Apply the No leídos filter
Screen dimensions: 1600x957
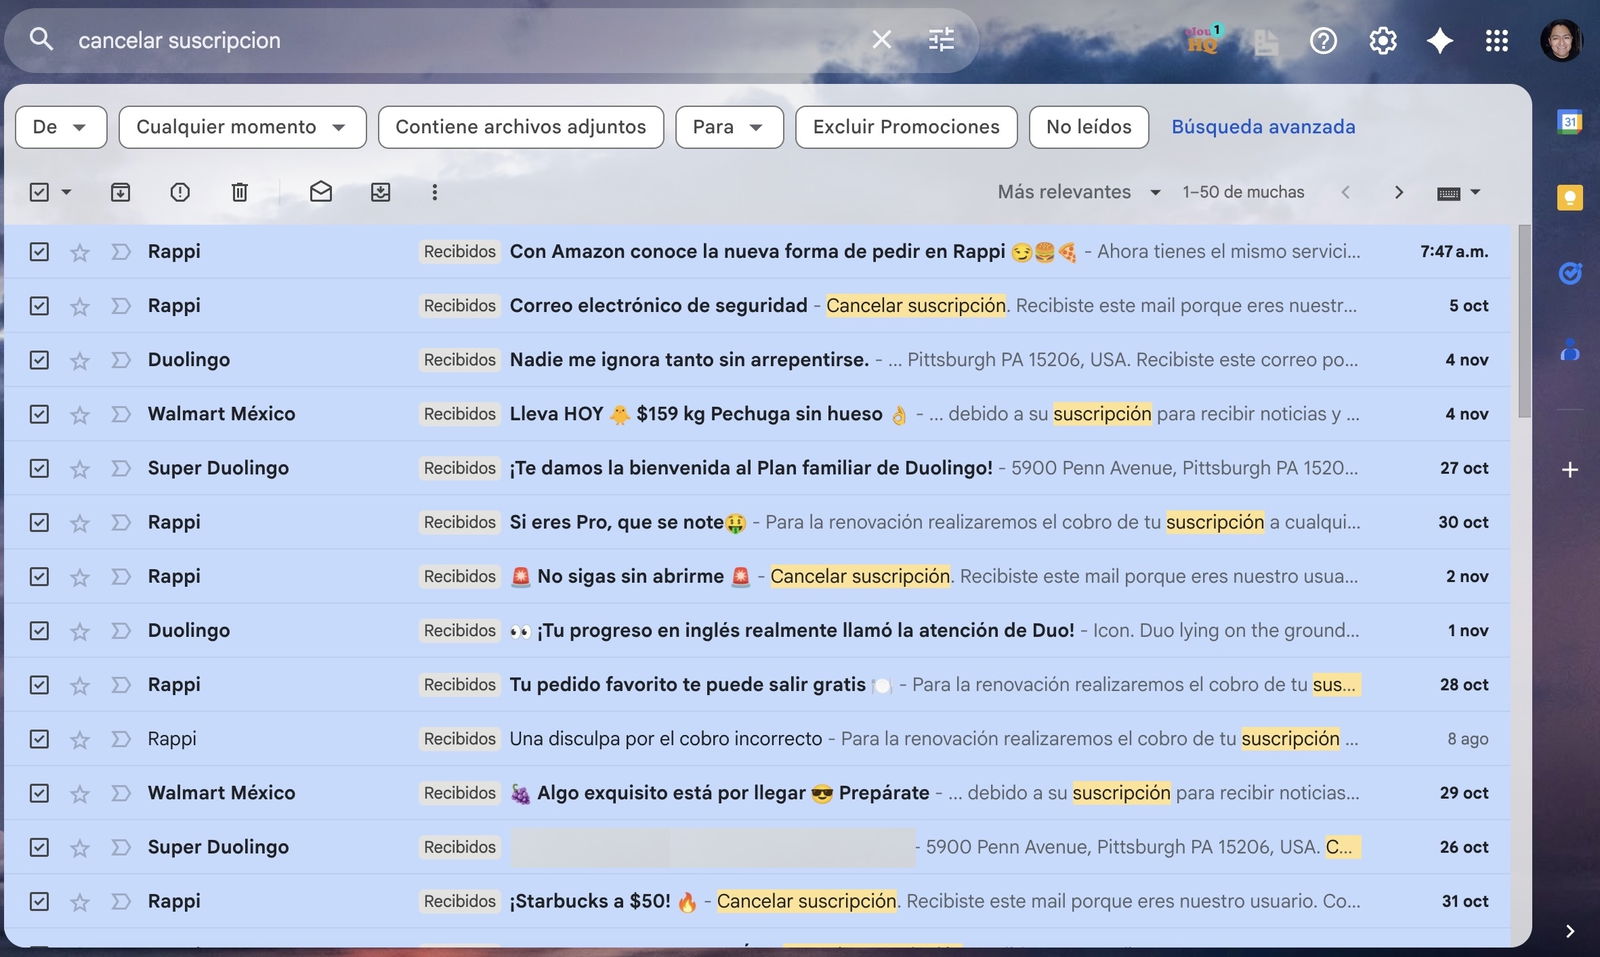click(1088, 127)
